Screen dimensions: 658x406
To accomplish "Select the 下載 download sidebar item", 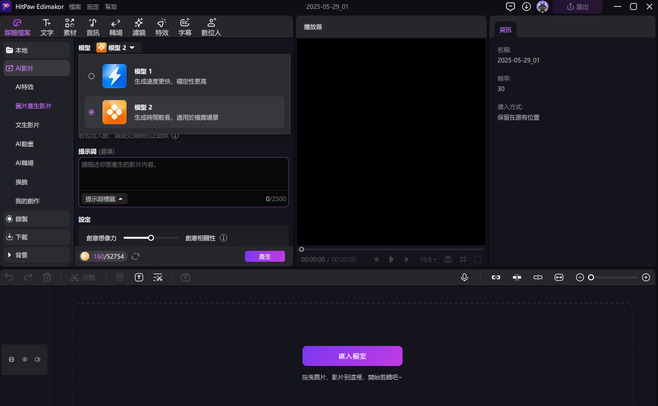I will coord(37,237).
